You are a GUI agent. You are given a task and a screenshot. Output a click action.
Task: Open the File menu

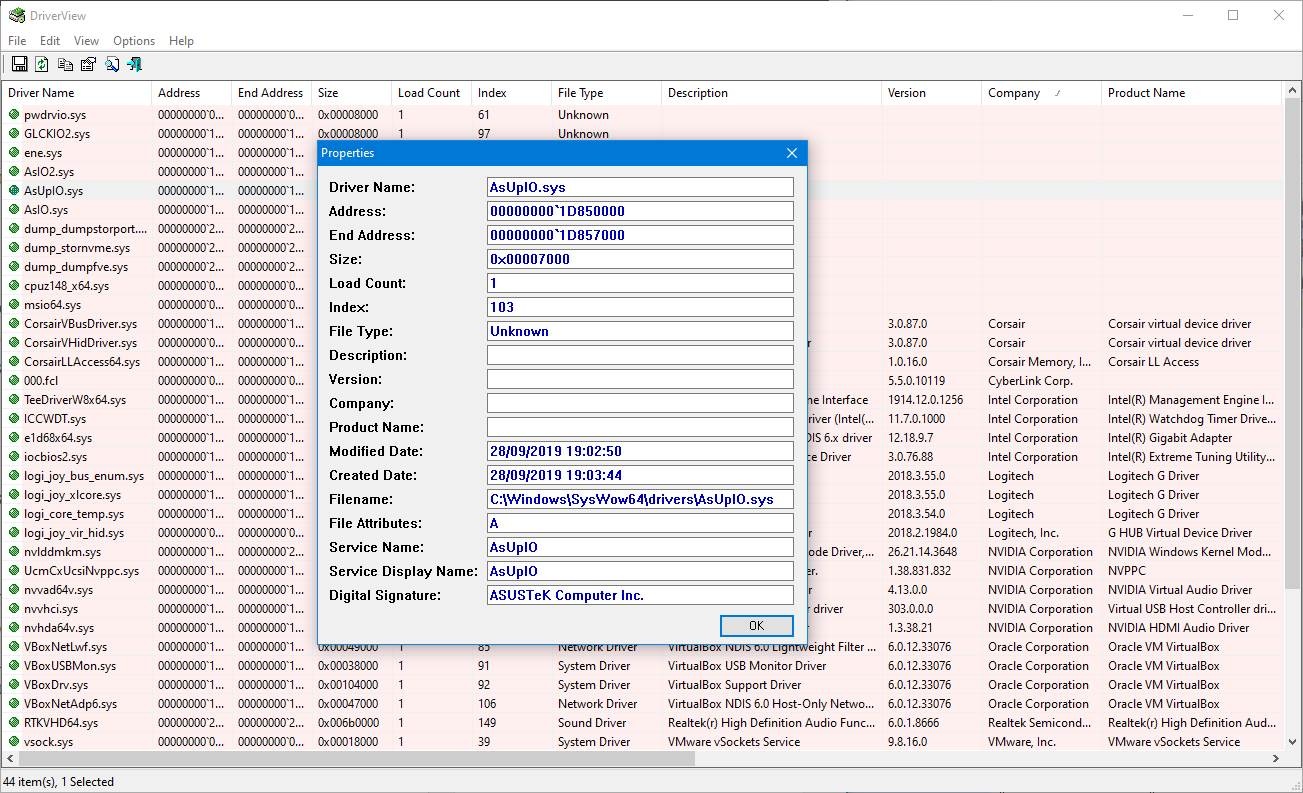point(17,41)
